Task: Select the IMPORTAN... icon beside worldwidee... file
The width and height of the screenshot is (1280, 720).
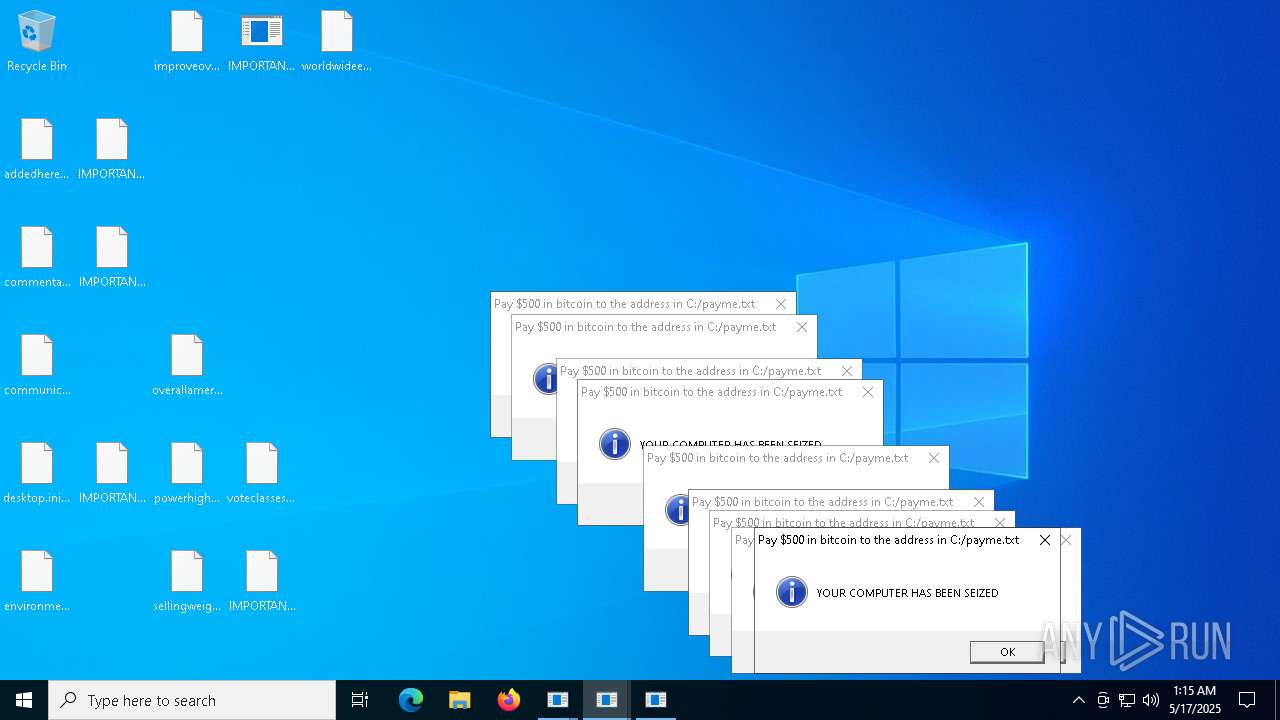Action: pyautogui.click(x=262, y=42)
